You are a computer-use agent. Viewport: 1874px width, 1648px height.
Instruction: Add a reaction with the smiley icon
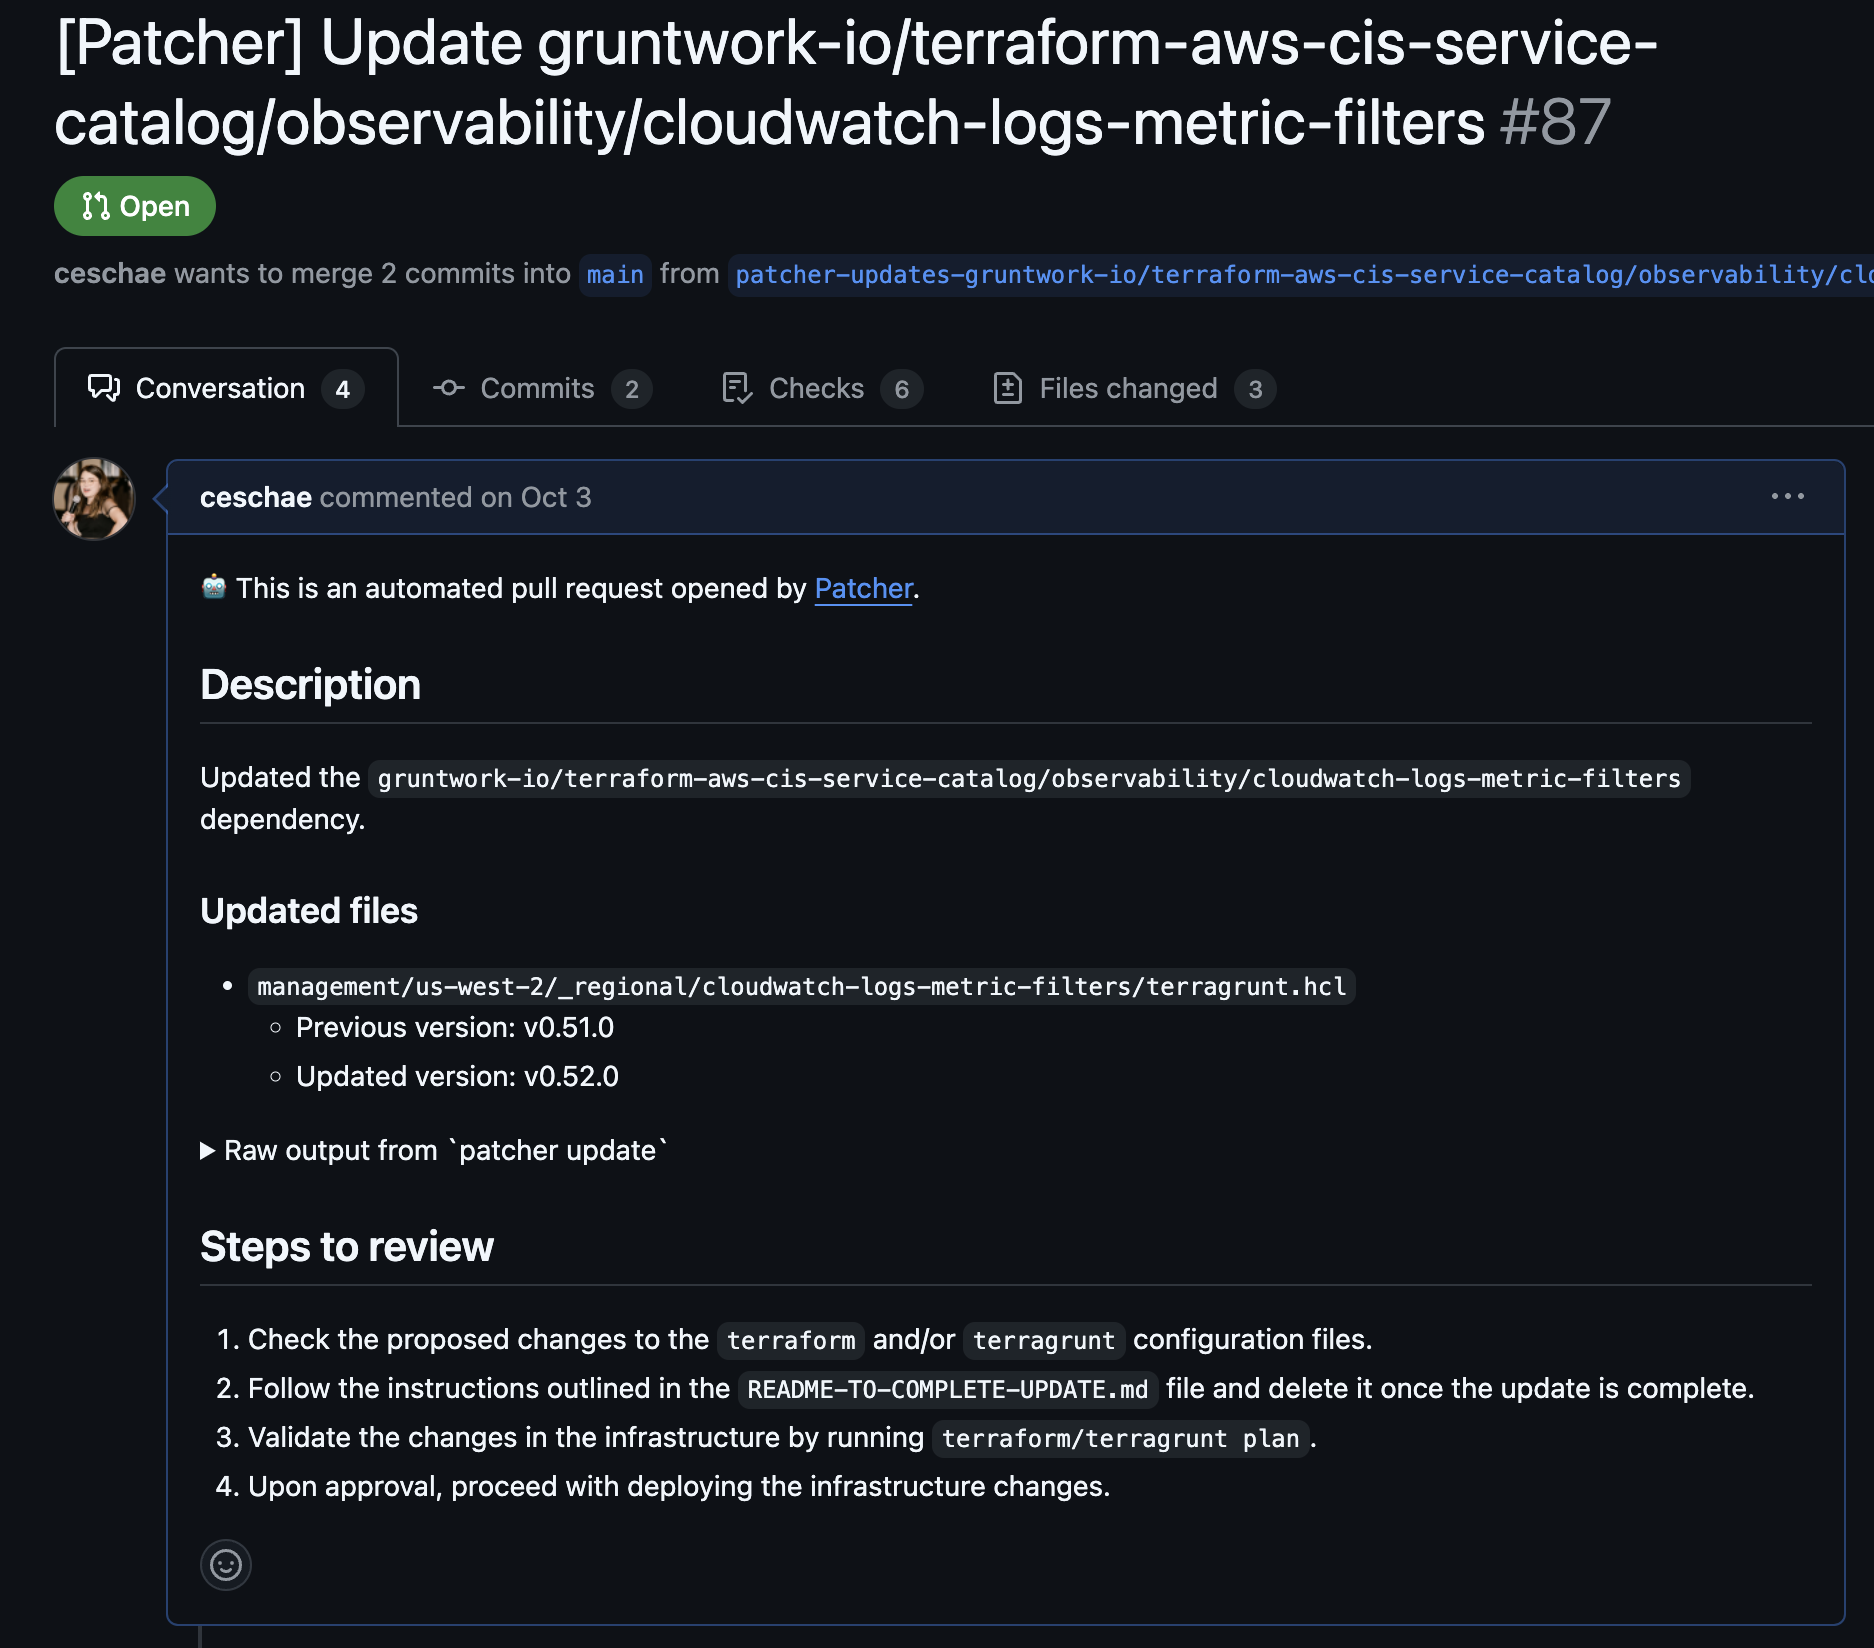pos(226,1564)
